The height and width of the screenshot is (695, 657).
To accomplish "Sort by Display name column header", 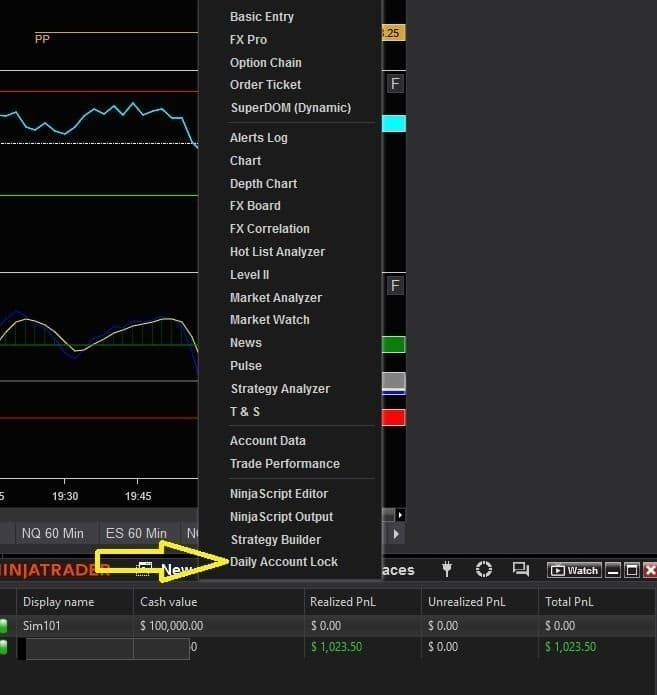I will pos(59,602).
